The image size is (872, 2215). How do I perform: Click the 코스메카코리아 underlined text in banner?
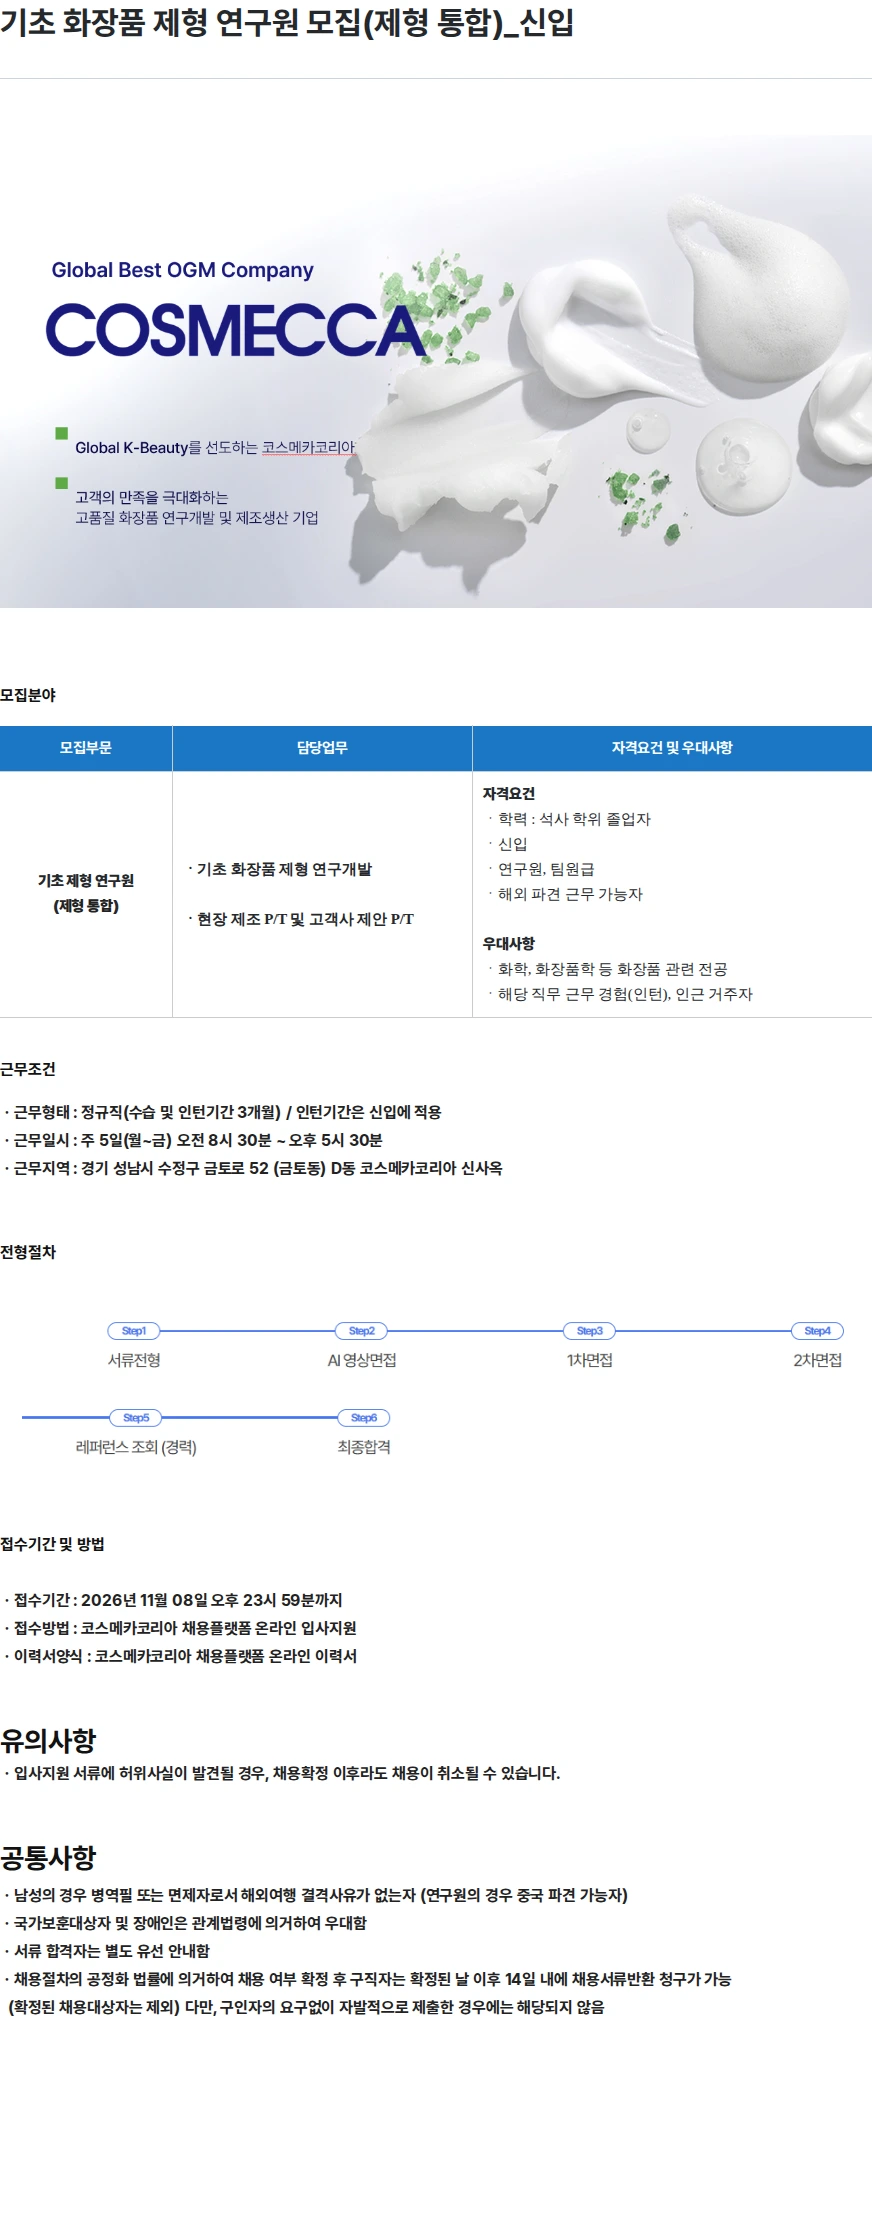308,448
